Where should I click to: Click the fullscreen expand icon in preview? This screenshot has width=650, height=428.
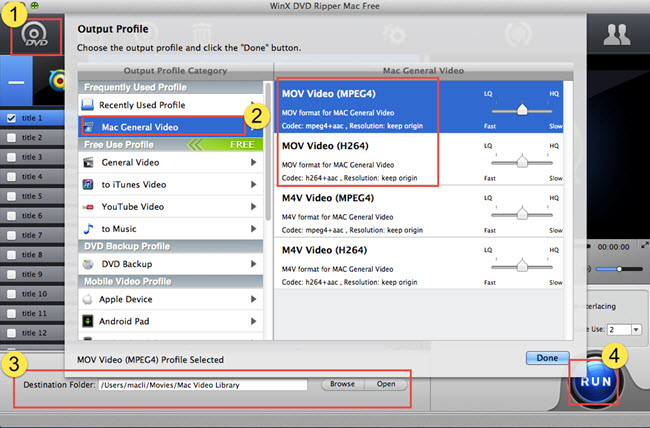point(645,245)
